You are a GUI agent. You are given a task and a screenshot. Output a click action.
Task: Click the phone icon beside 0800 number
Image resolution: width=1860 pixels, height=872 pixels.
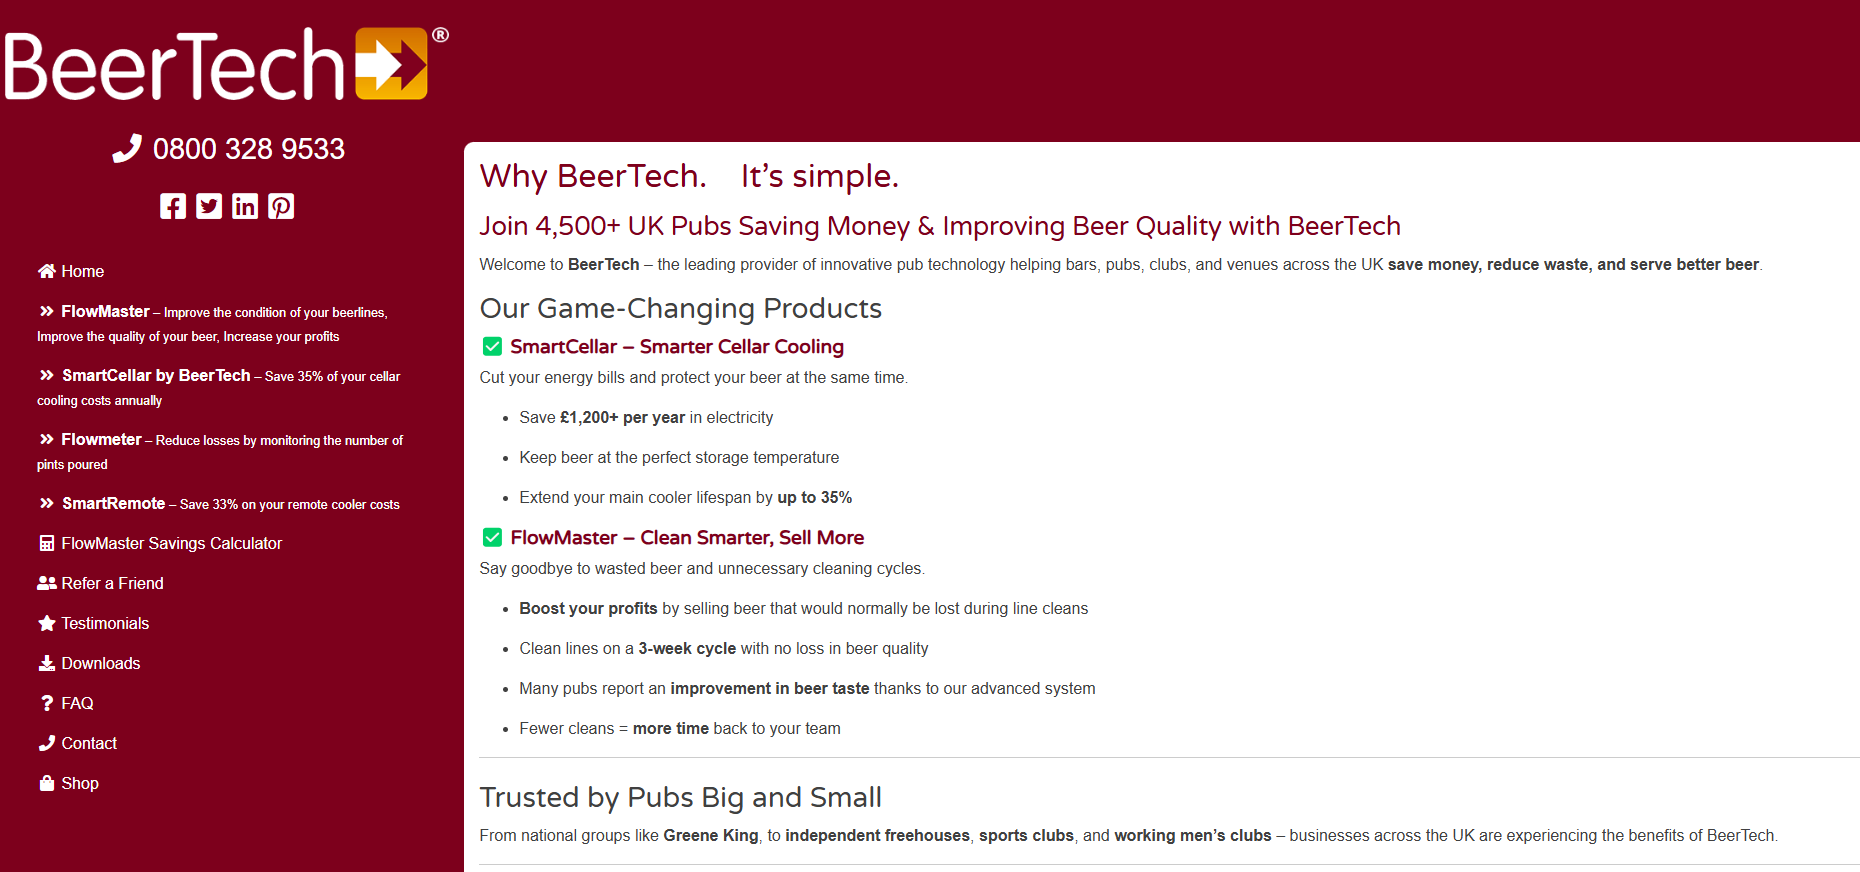tap(127, 149)
